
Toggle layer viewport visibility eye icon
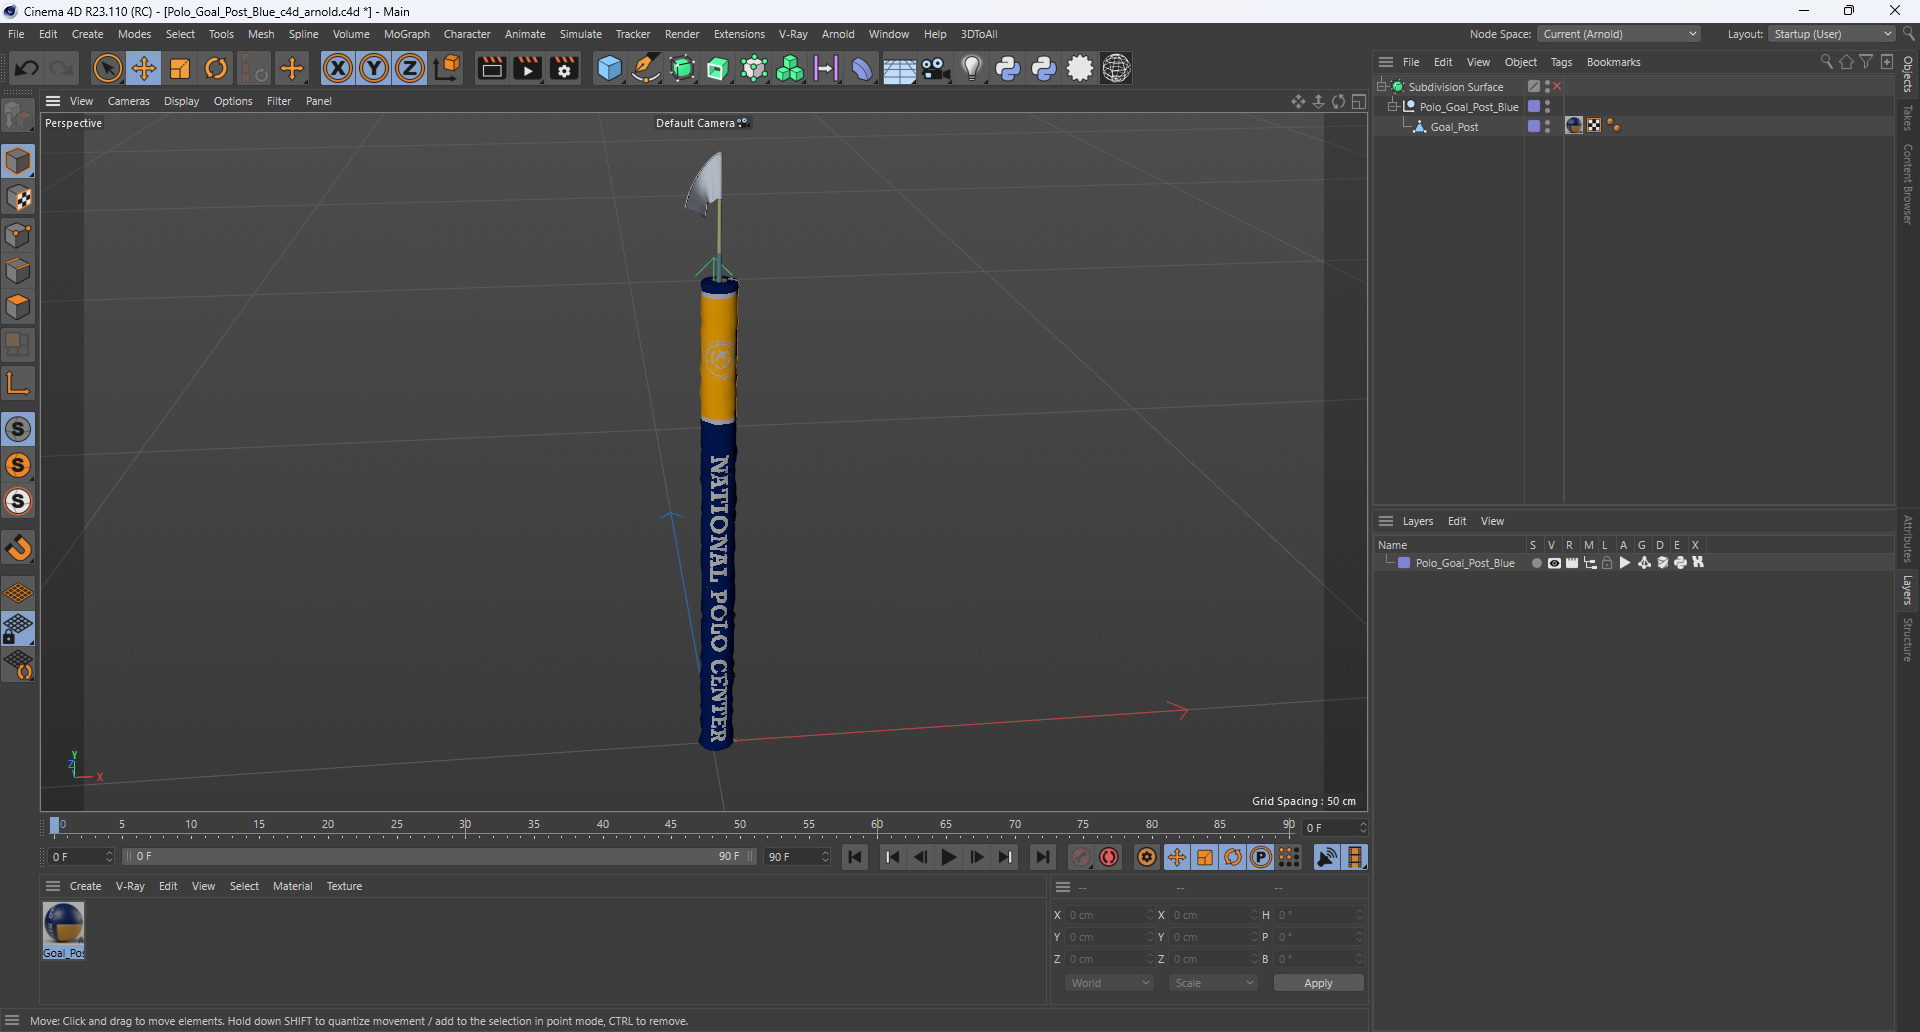(1553, 563)
